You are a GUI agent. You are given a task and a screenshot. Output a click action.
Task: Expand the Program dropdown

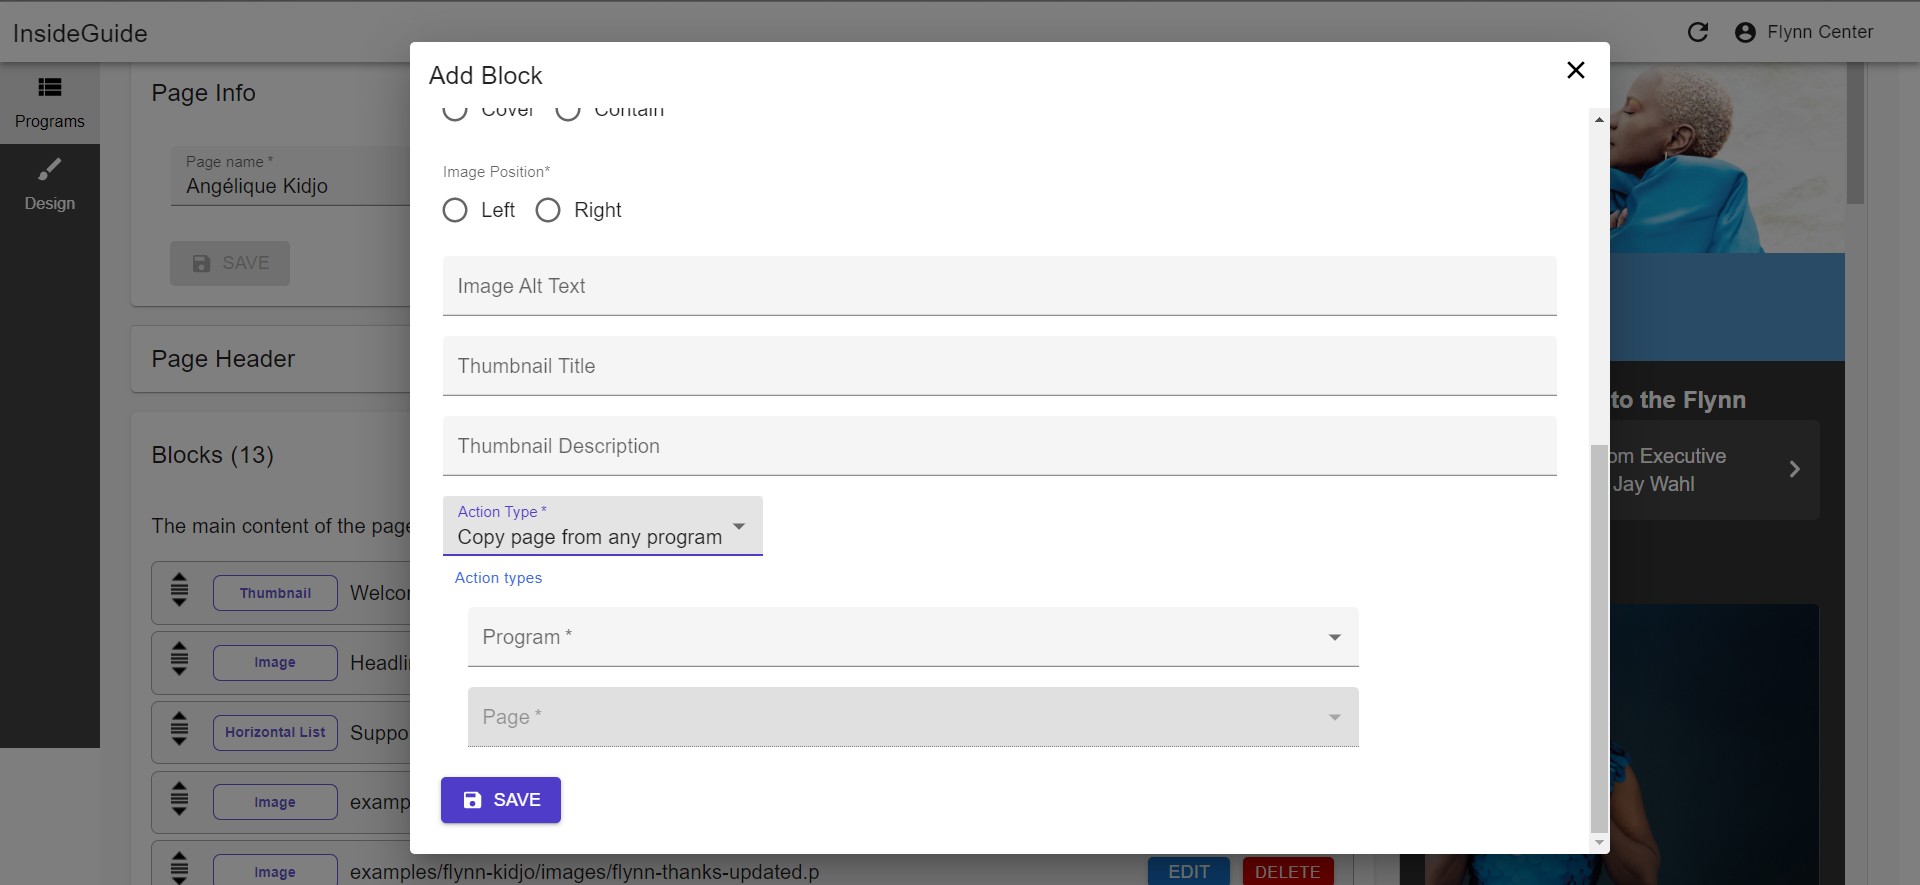coord(912,637)
